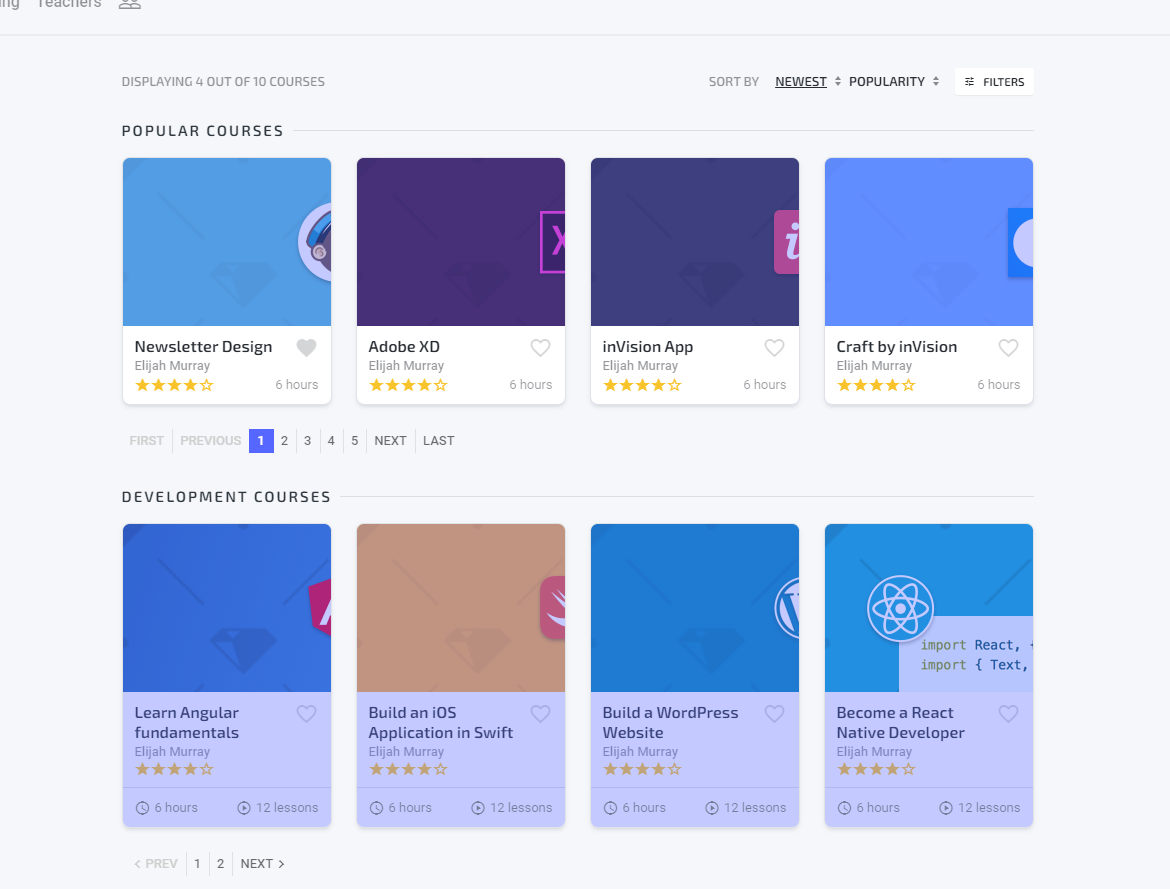Click star rating on Newsletter Design
Viewport: 1170px width, 889px height.
[174, 385]
